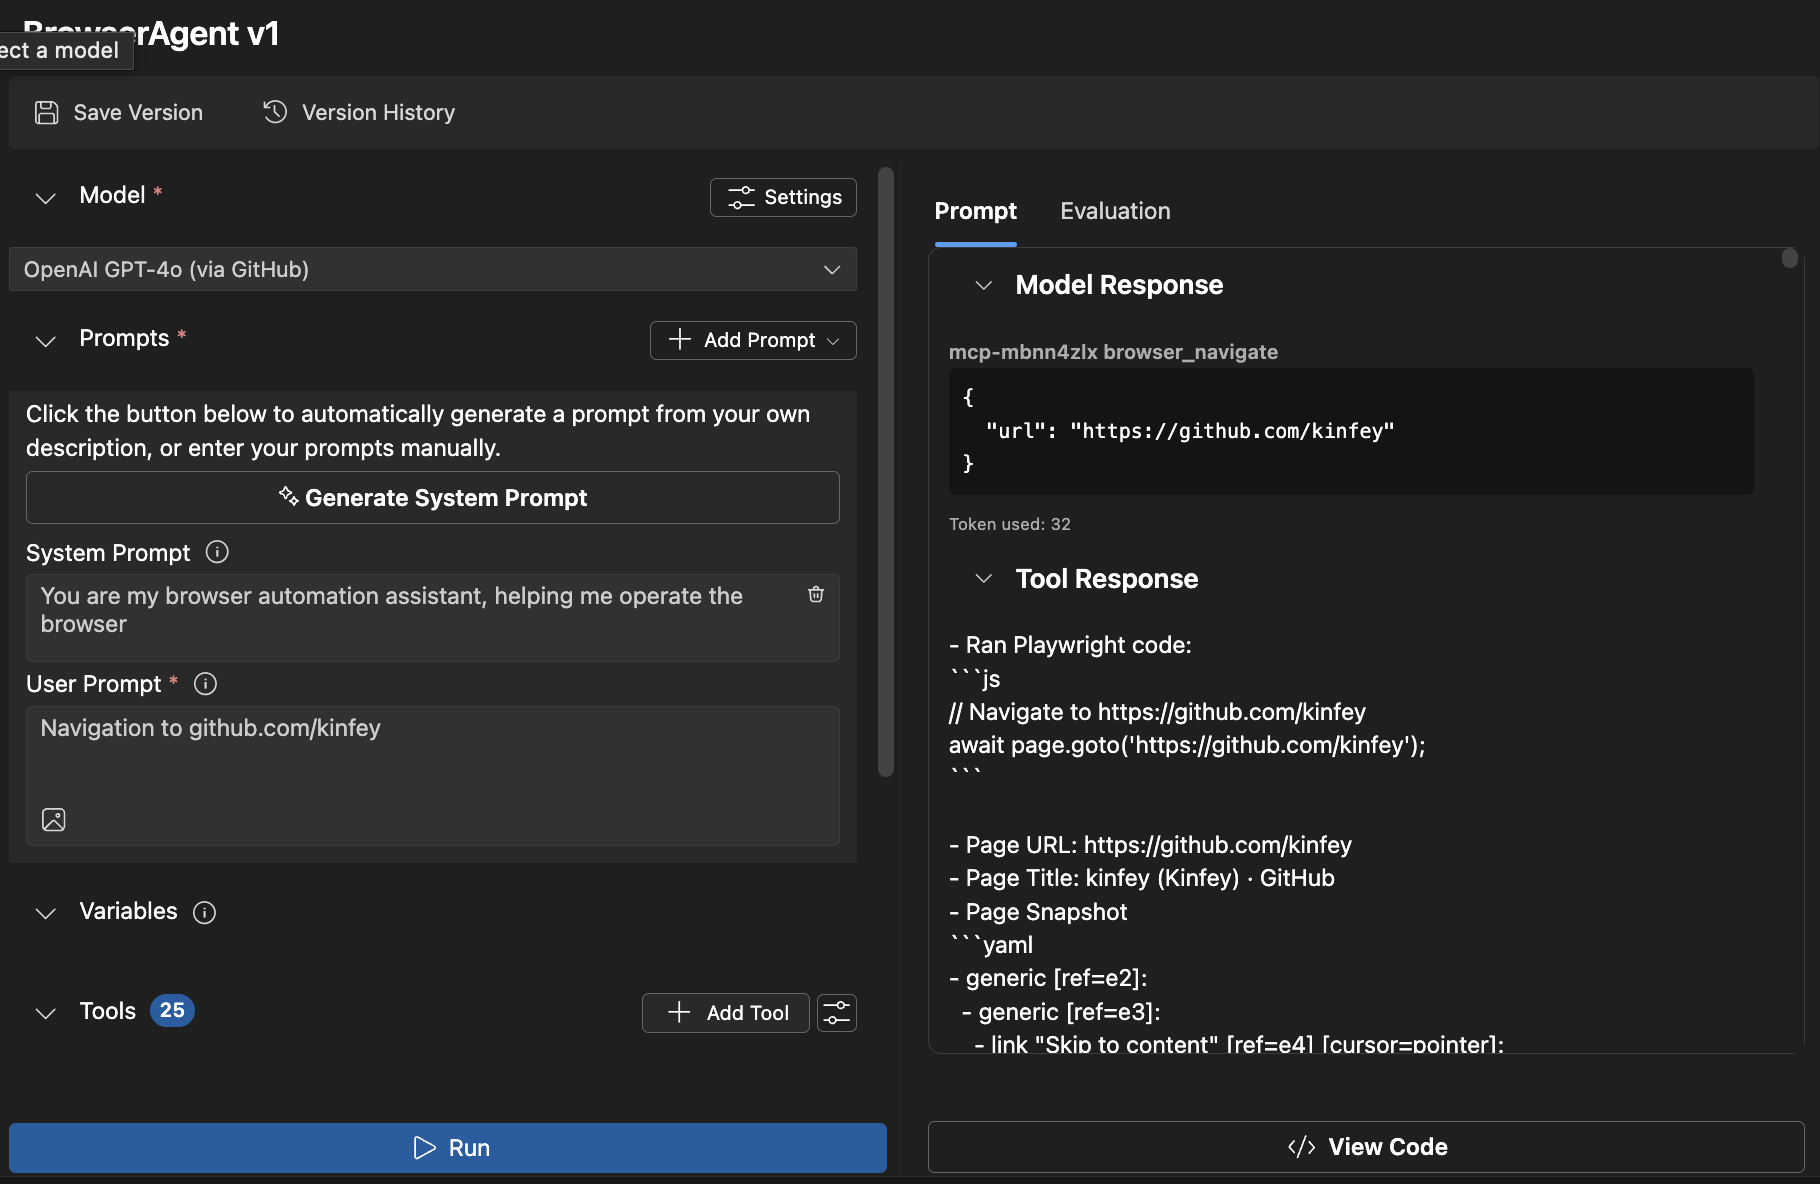Click the 'Ran Playwright code:' line

point(1070,645)
